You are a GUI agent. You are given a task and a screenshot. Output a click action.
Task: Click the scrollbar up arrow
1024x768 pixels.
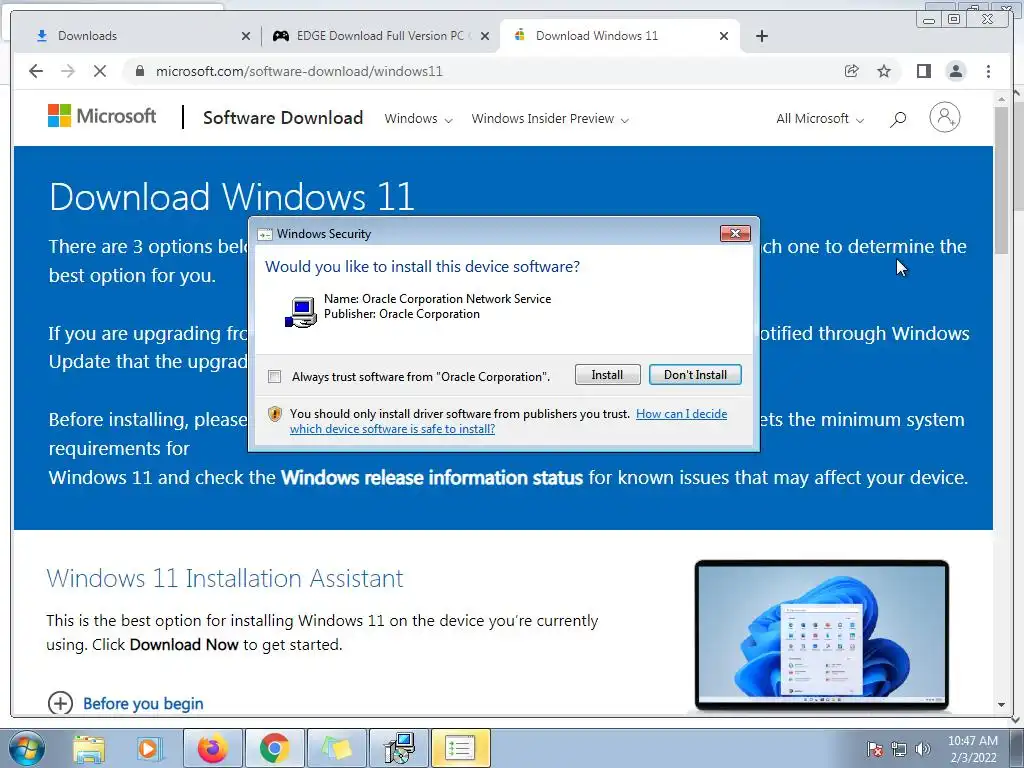coord(1002,99)
